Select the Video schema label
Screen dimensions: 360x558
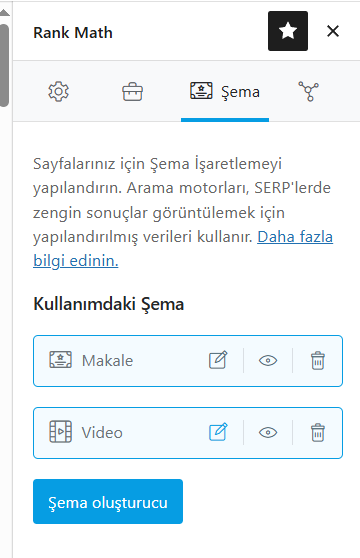coord(102,432)
